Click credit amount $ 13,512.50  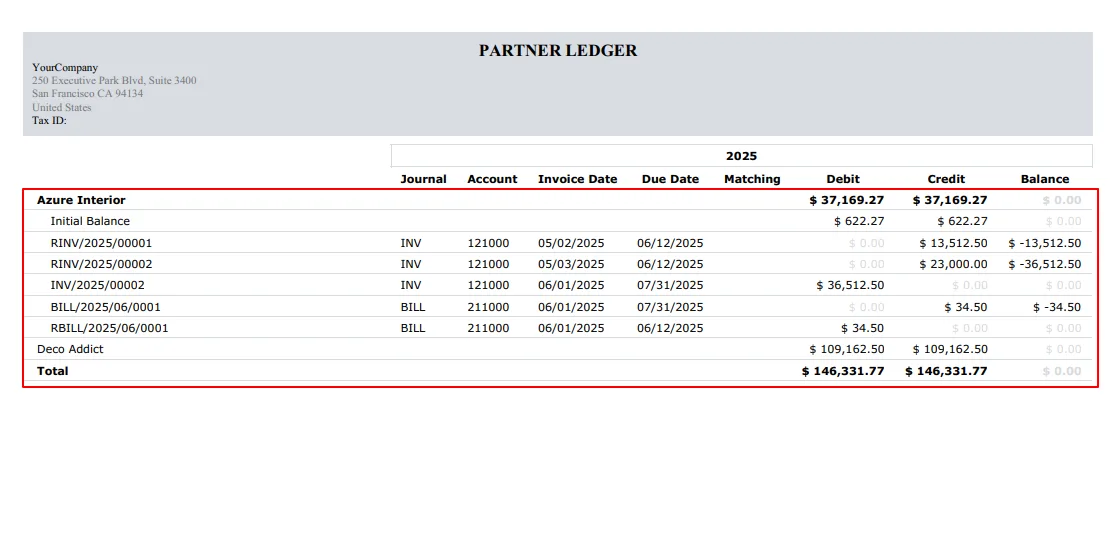pyautogui.click(x=953, y=243)
